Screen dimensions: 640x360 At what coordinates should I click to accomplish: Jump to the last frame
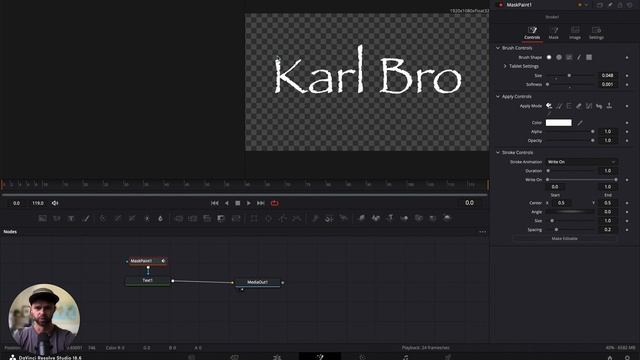(261, 203)
